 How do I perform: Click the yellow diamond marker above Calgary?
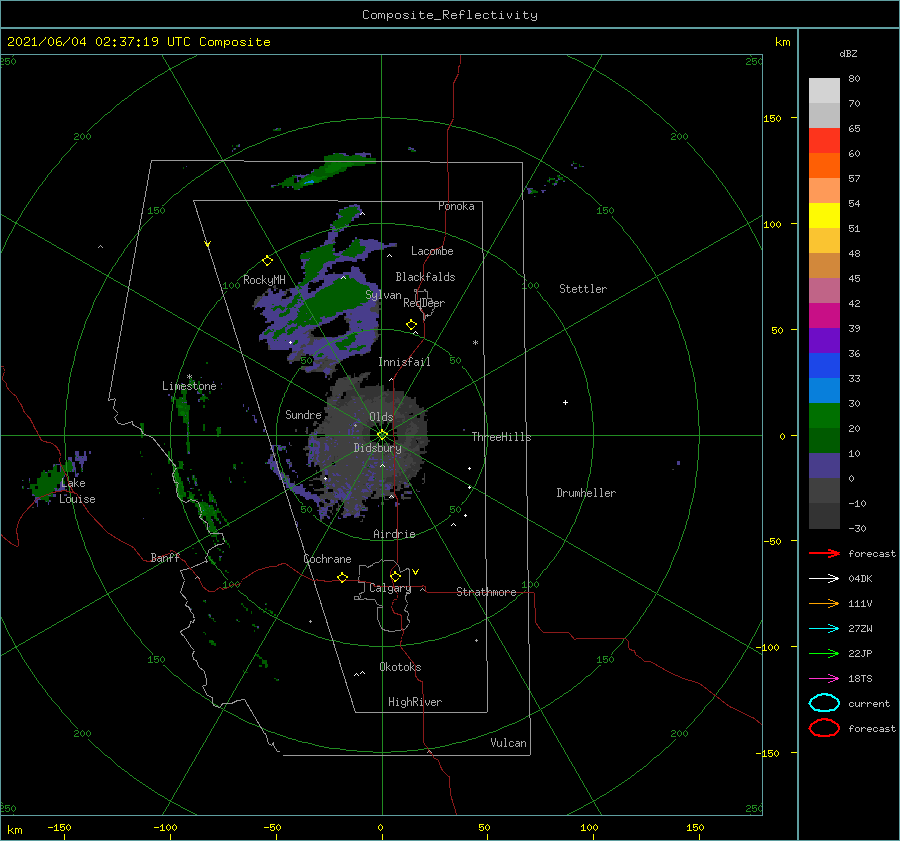(x=395, y=576)
